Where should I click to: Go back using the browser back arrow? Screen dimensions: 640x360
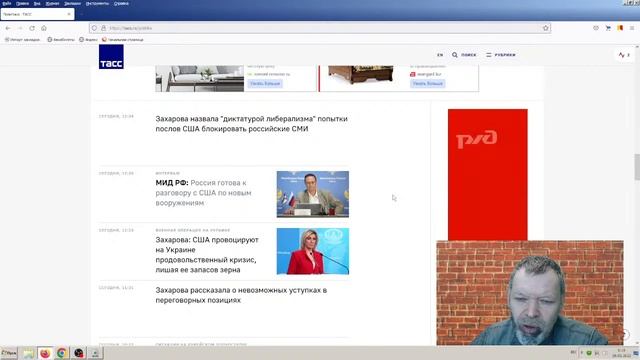(8, 28)
